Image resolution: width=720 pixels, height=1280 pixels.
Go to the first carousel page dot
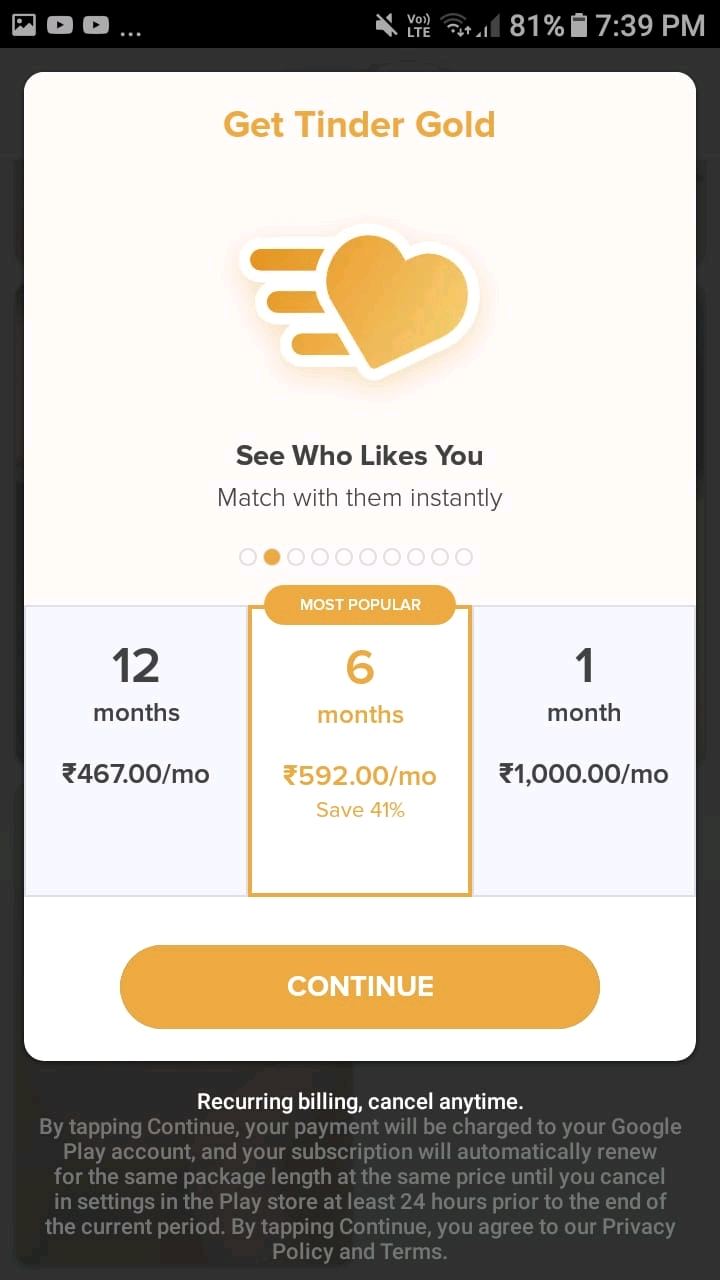click(x=248, y=557)
